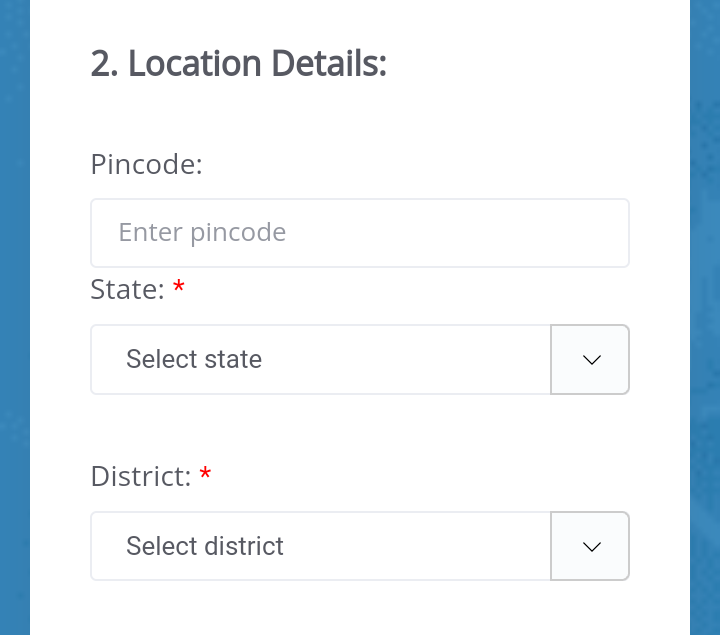The height and width of the screenshot is (635, 720).
Task: Click blank area above Location Details heading
Action: click(360, 18)
